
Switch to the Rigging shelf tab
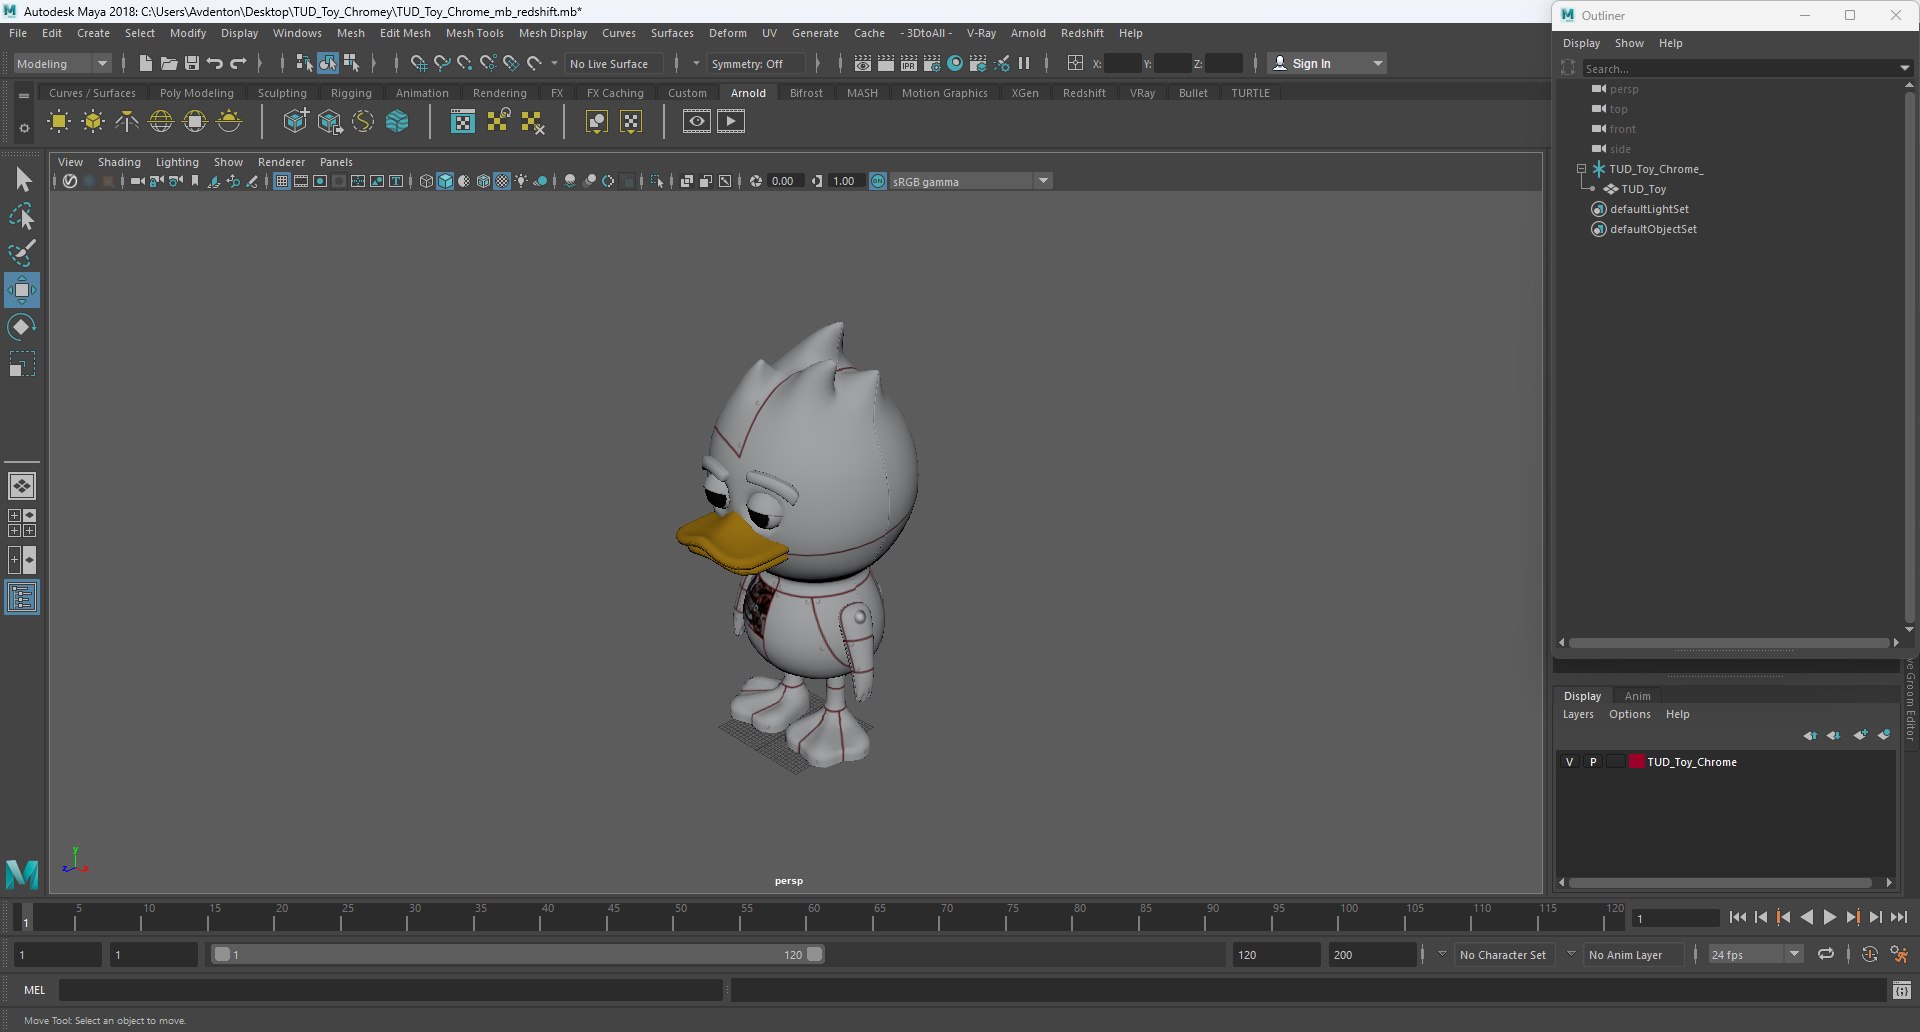[351, 93]
